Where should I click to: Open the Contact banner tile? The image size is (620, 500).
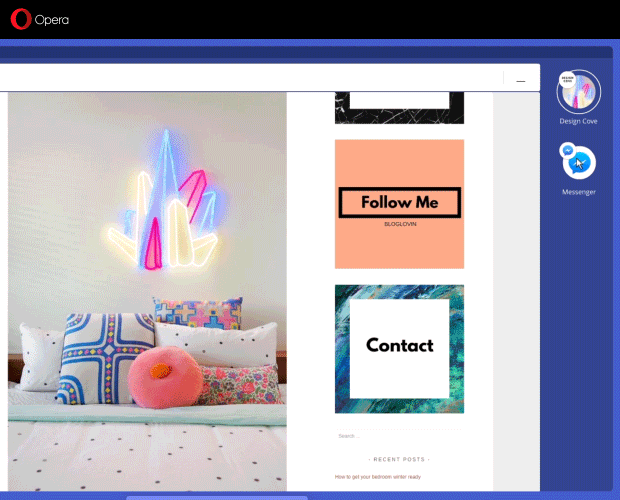399,347
